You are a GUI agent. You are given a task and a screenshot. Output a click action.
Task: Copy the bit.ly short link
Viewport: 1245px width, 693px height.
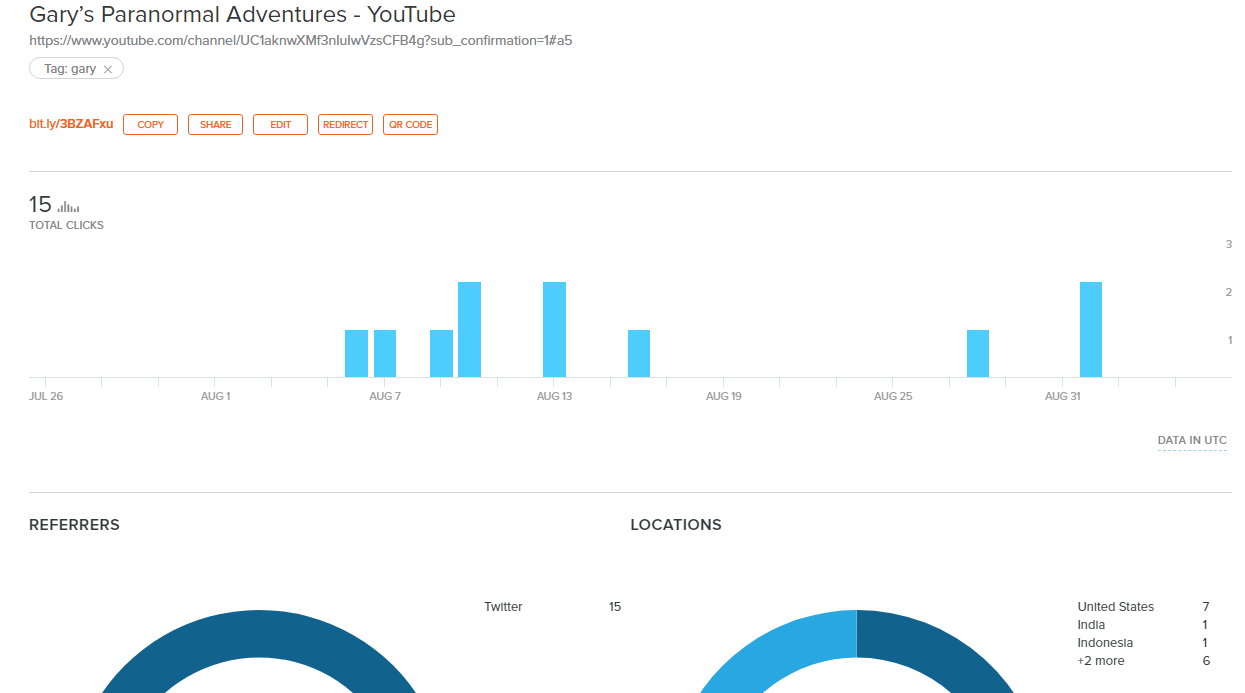pyautogui.click(x=150, y=125)
